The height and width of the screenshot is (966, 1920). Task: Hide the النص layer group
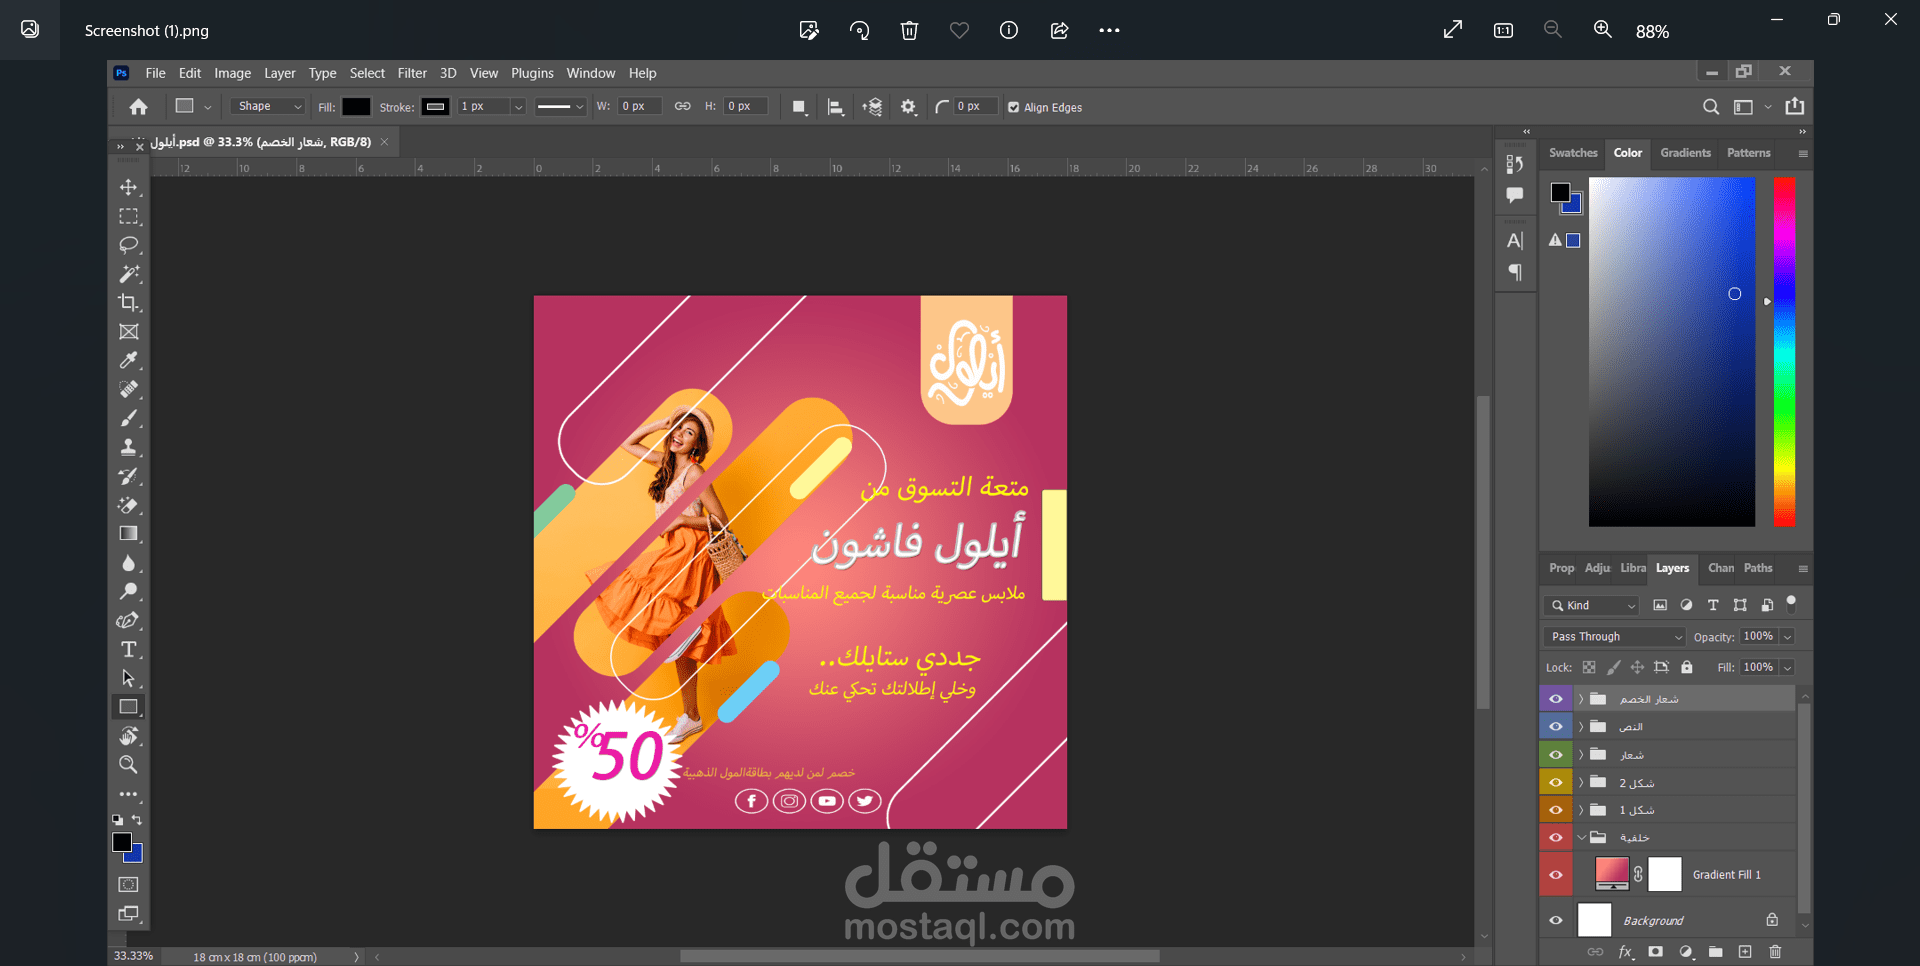[1556, 727]
